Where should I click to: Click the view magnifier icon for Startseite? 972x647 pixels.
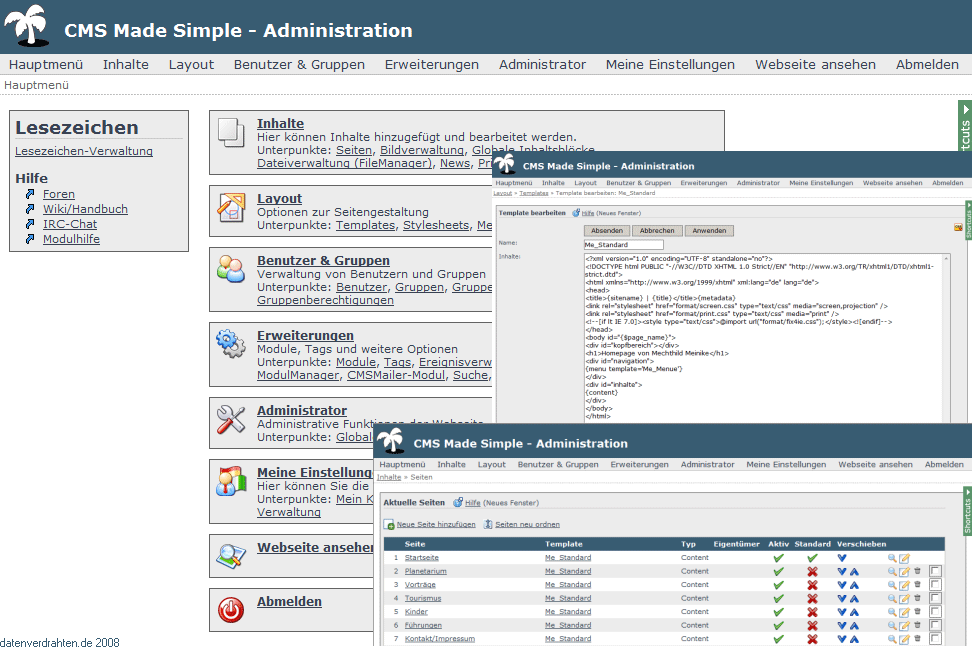pos(892,558)
